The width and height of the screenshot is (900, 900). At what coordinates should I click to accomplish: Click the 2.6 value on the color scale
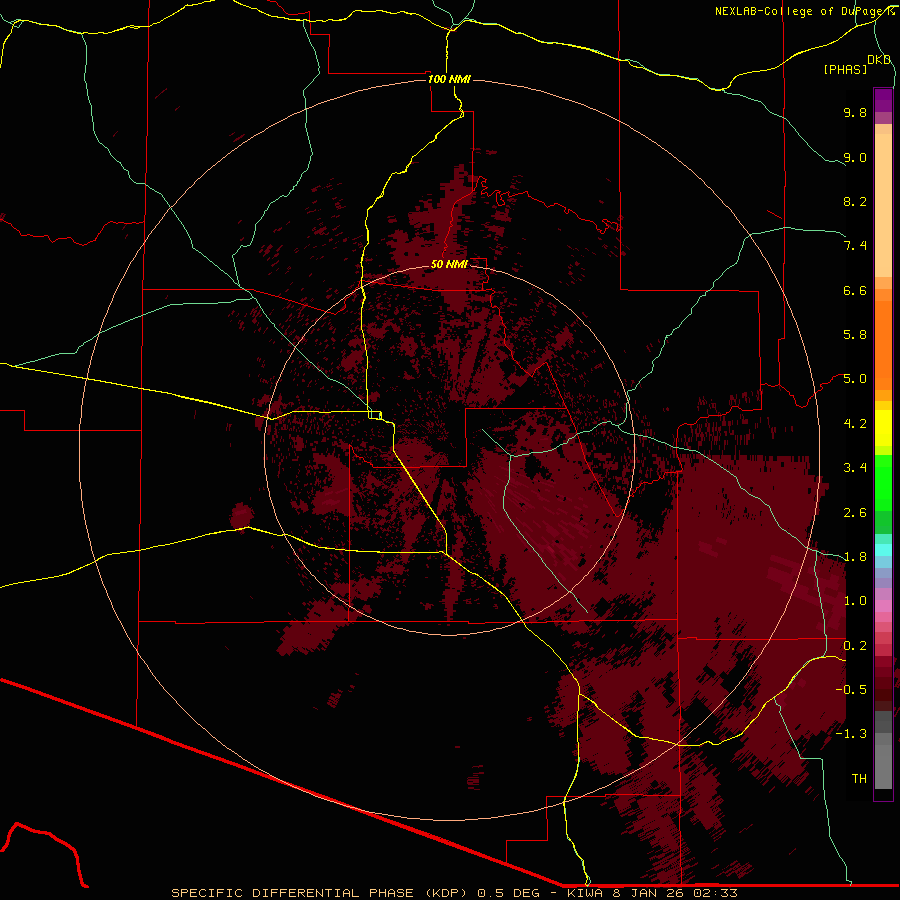tap(855, 513)
